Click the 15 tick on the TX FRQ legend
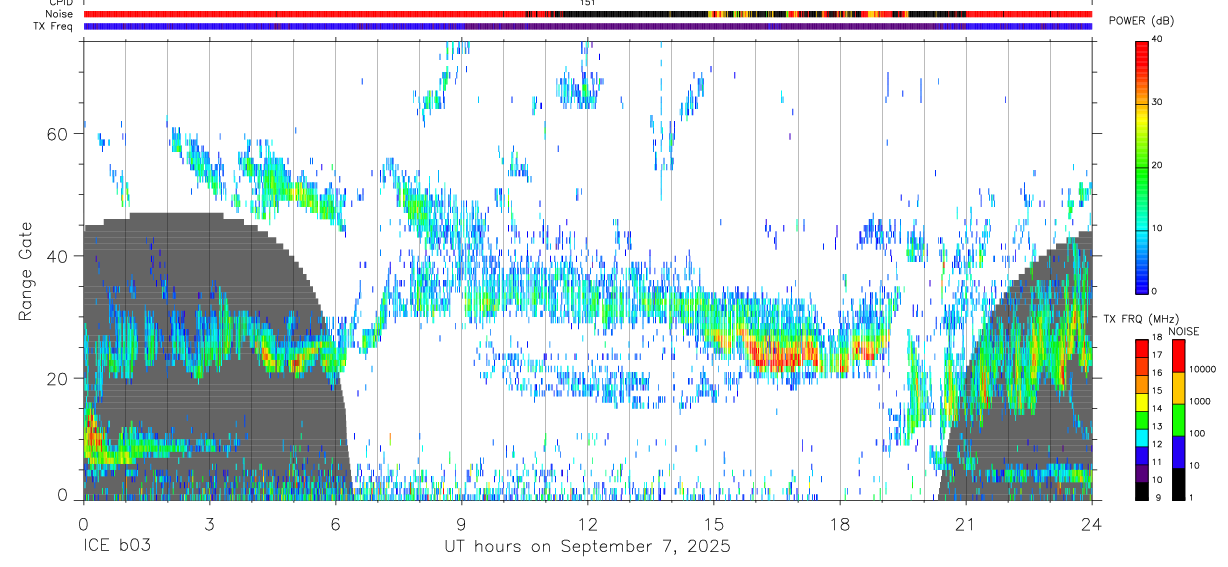This screenshot has width=1228, height=567. [1156, 391]
